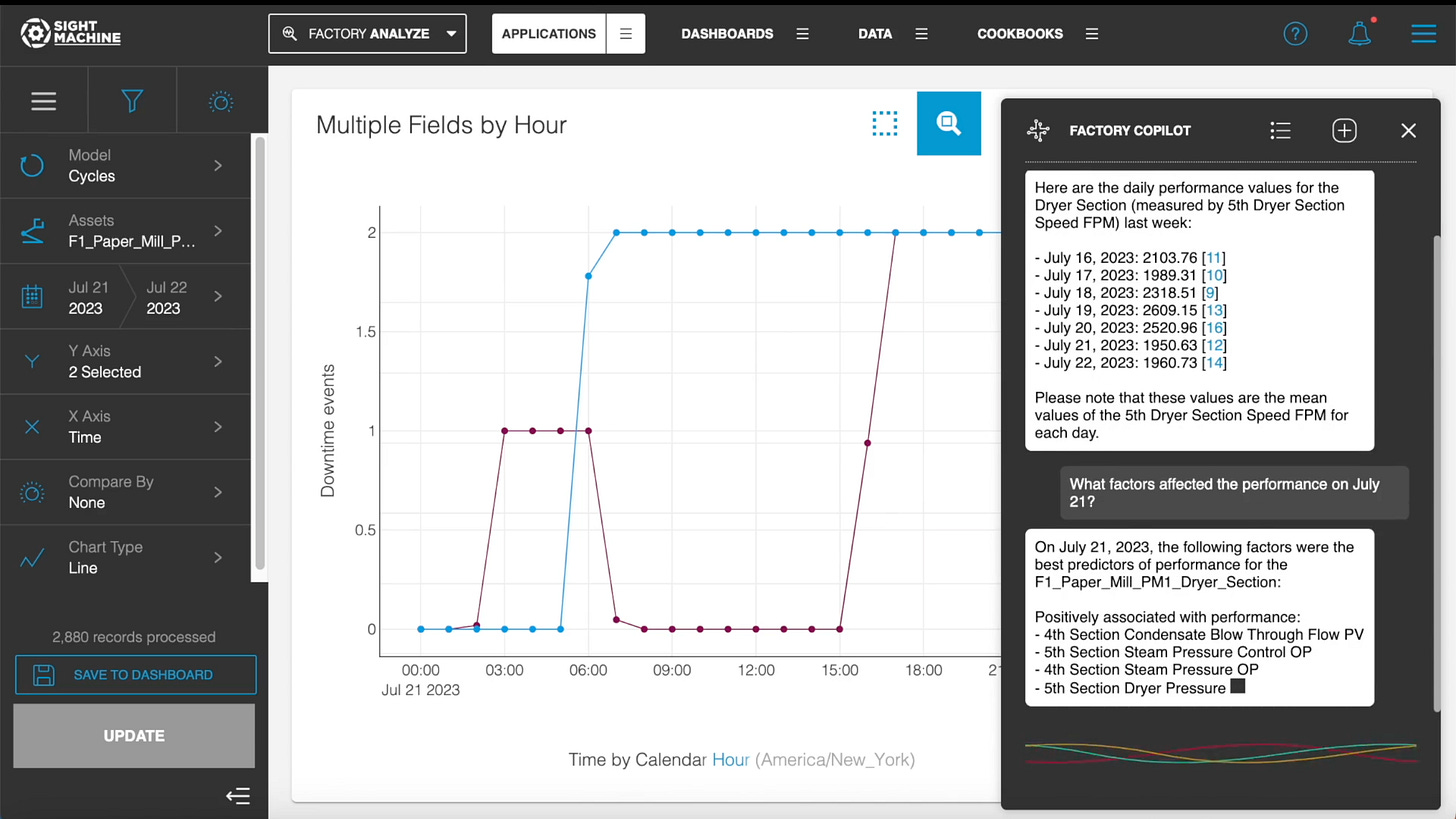The image size is (1456, 819).
Task: Open the help question mark icon
Action: (x=1295, y=33)
